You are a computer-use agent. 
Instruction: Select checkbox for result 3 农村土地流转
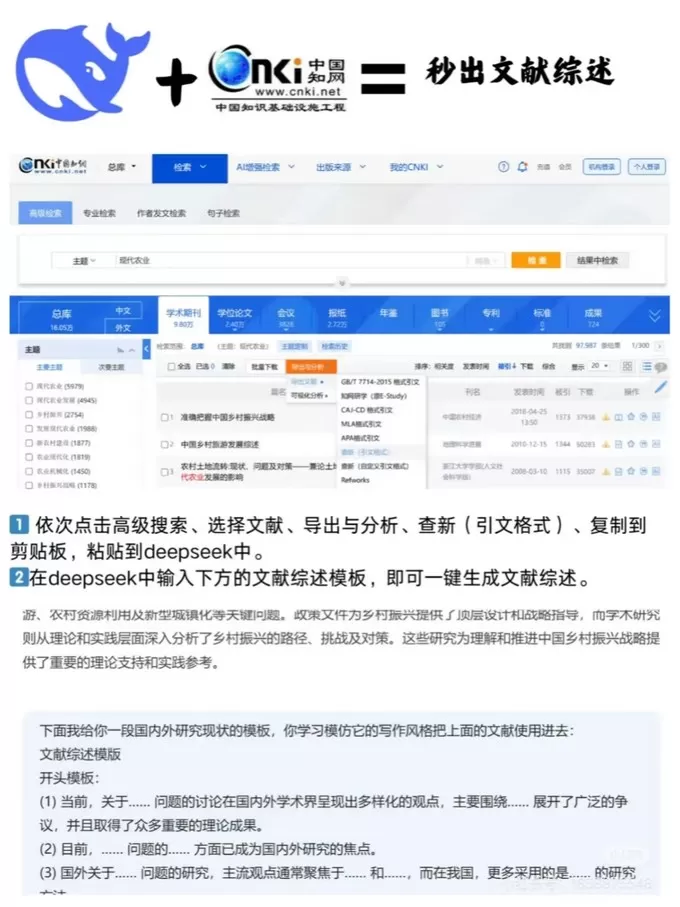point(164,471)
